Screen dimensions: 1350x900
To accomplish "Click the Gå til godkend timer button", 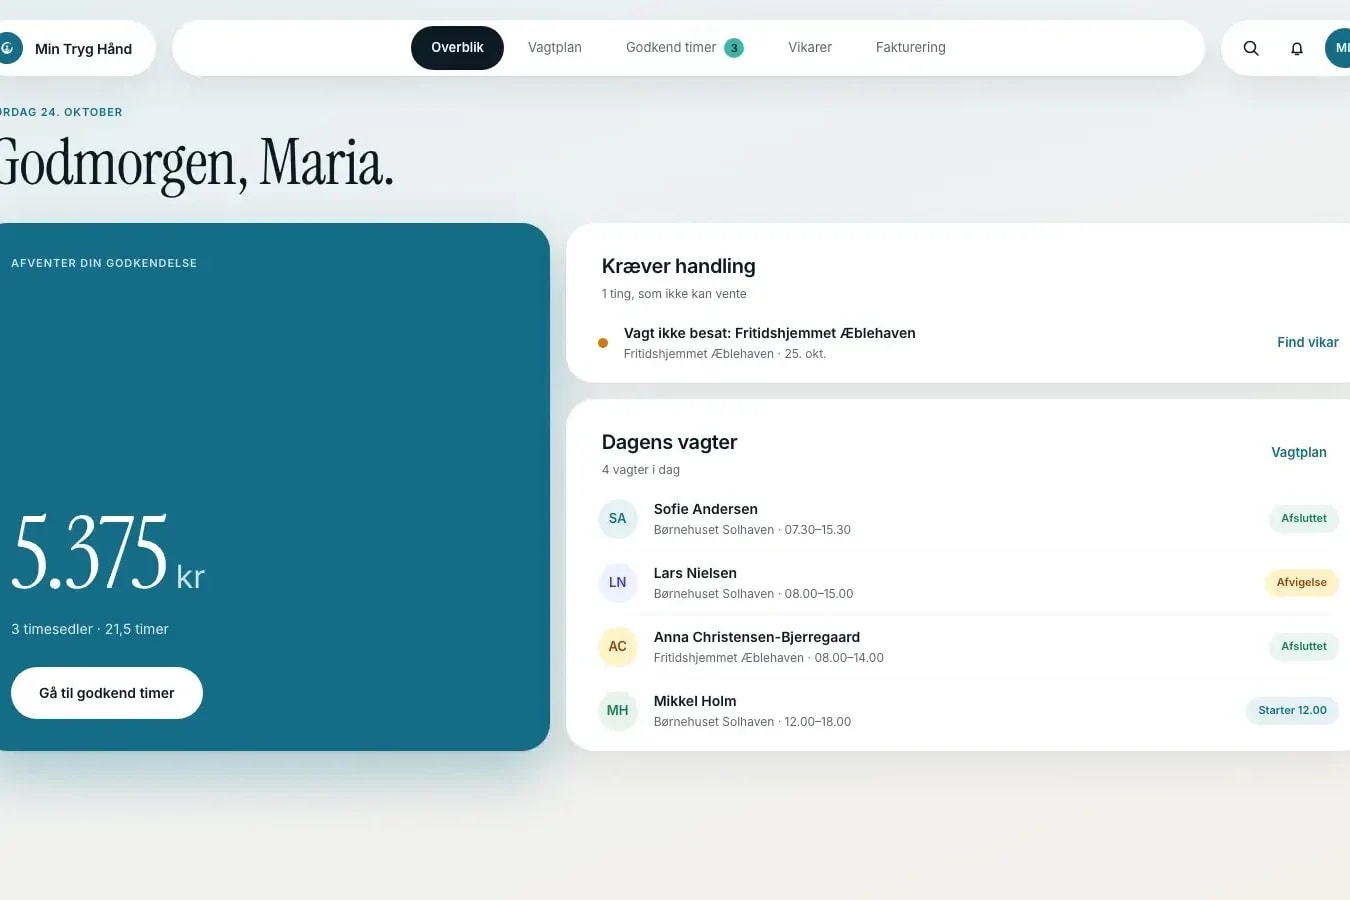I will [107, 693].
